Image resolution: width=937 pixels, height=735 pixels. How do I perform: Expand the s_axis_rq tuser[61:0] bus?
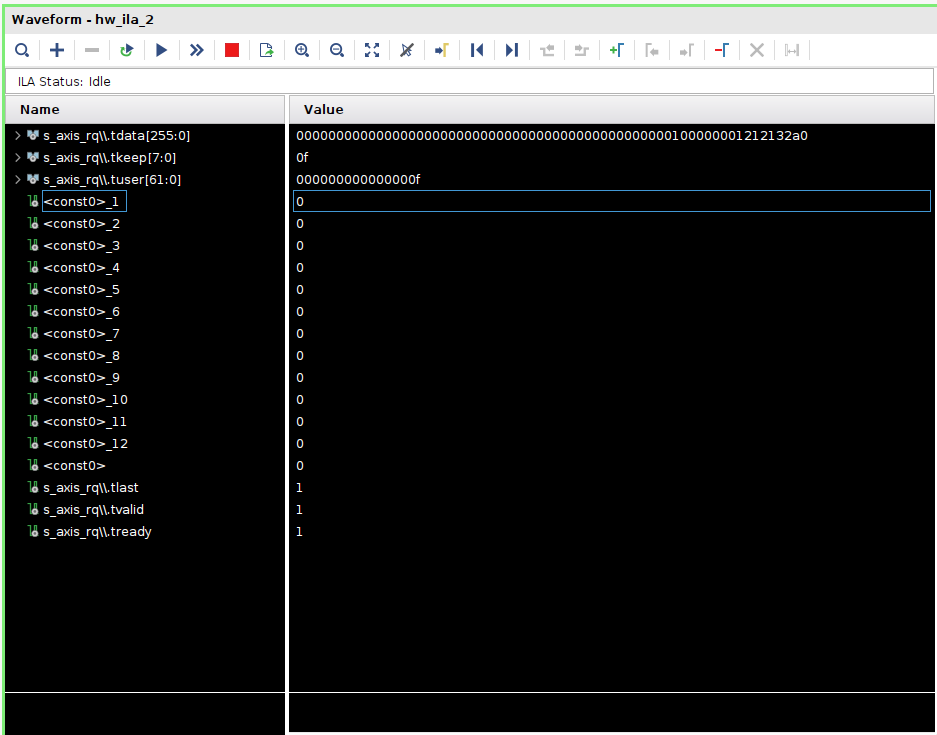coord(17,179)
